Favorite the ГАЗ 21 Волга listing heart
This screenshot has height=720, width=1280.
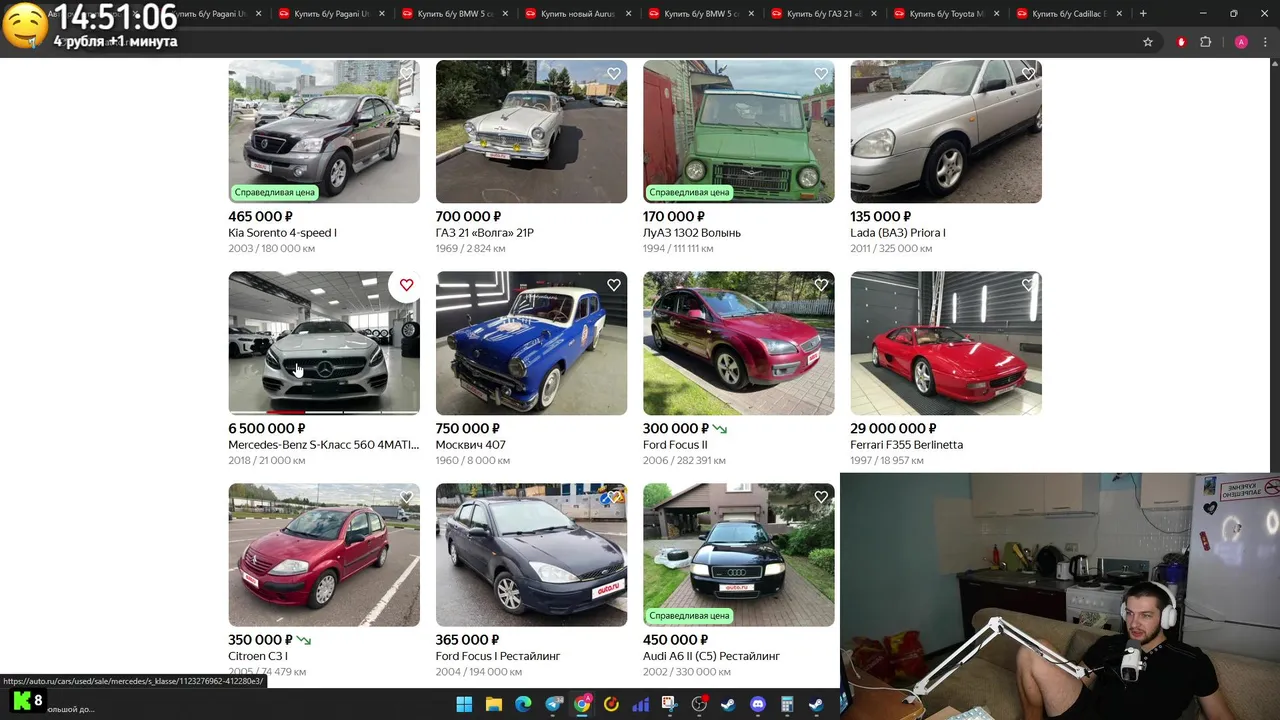614,74
